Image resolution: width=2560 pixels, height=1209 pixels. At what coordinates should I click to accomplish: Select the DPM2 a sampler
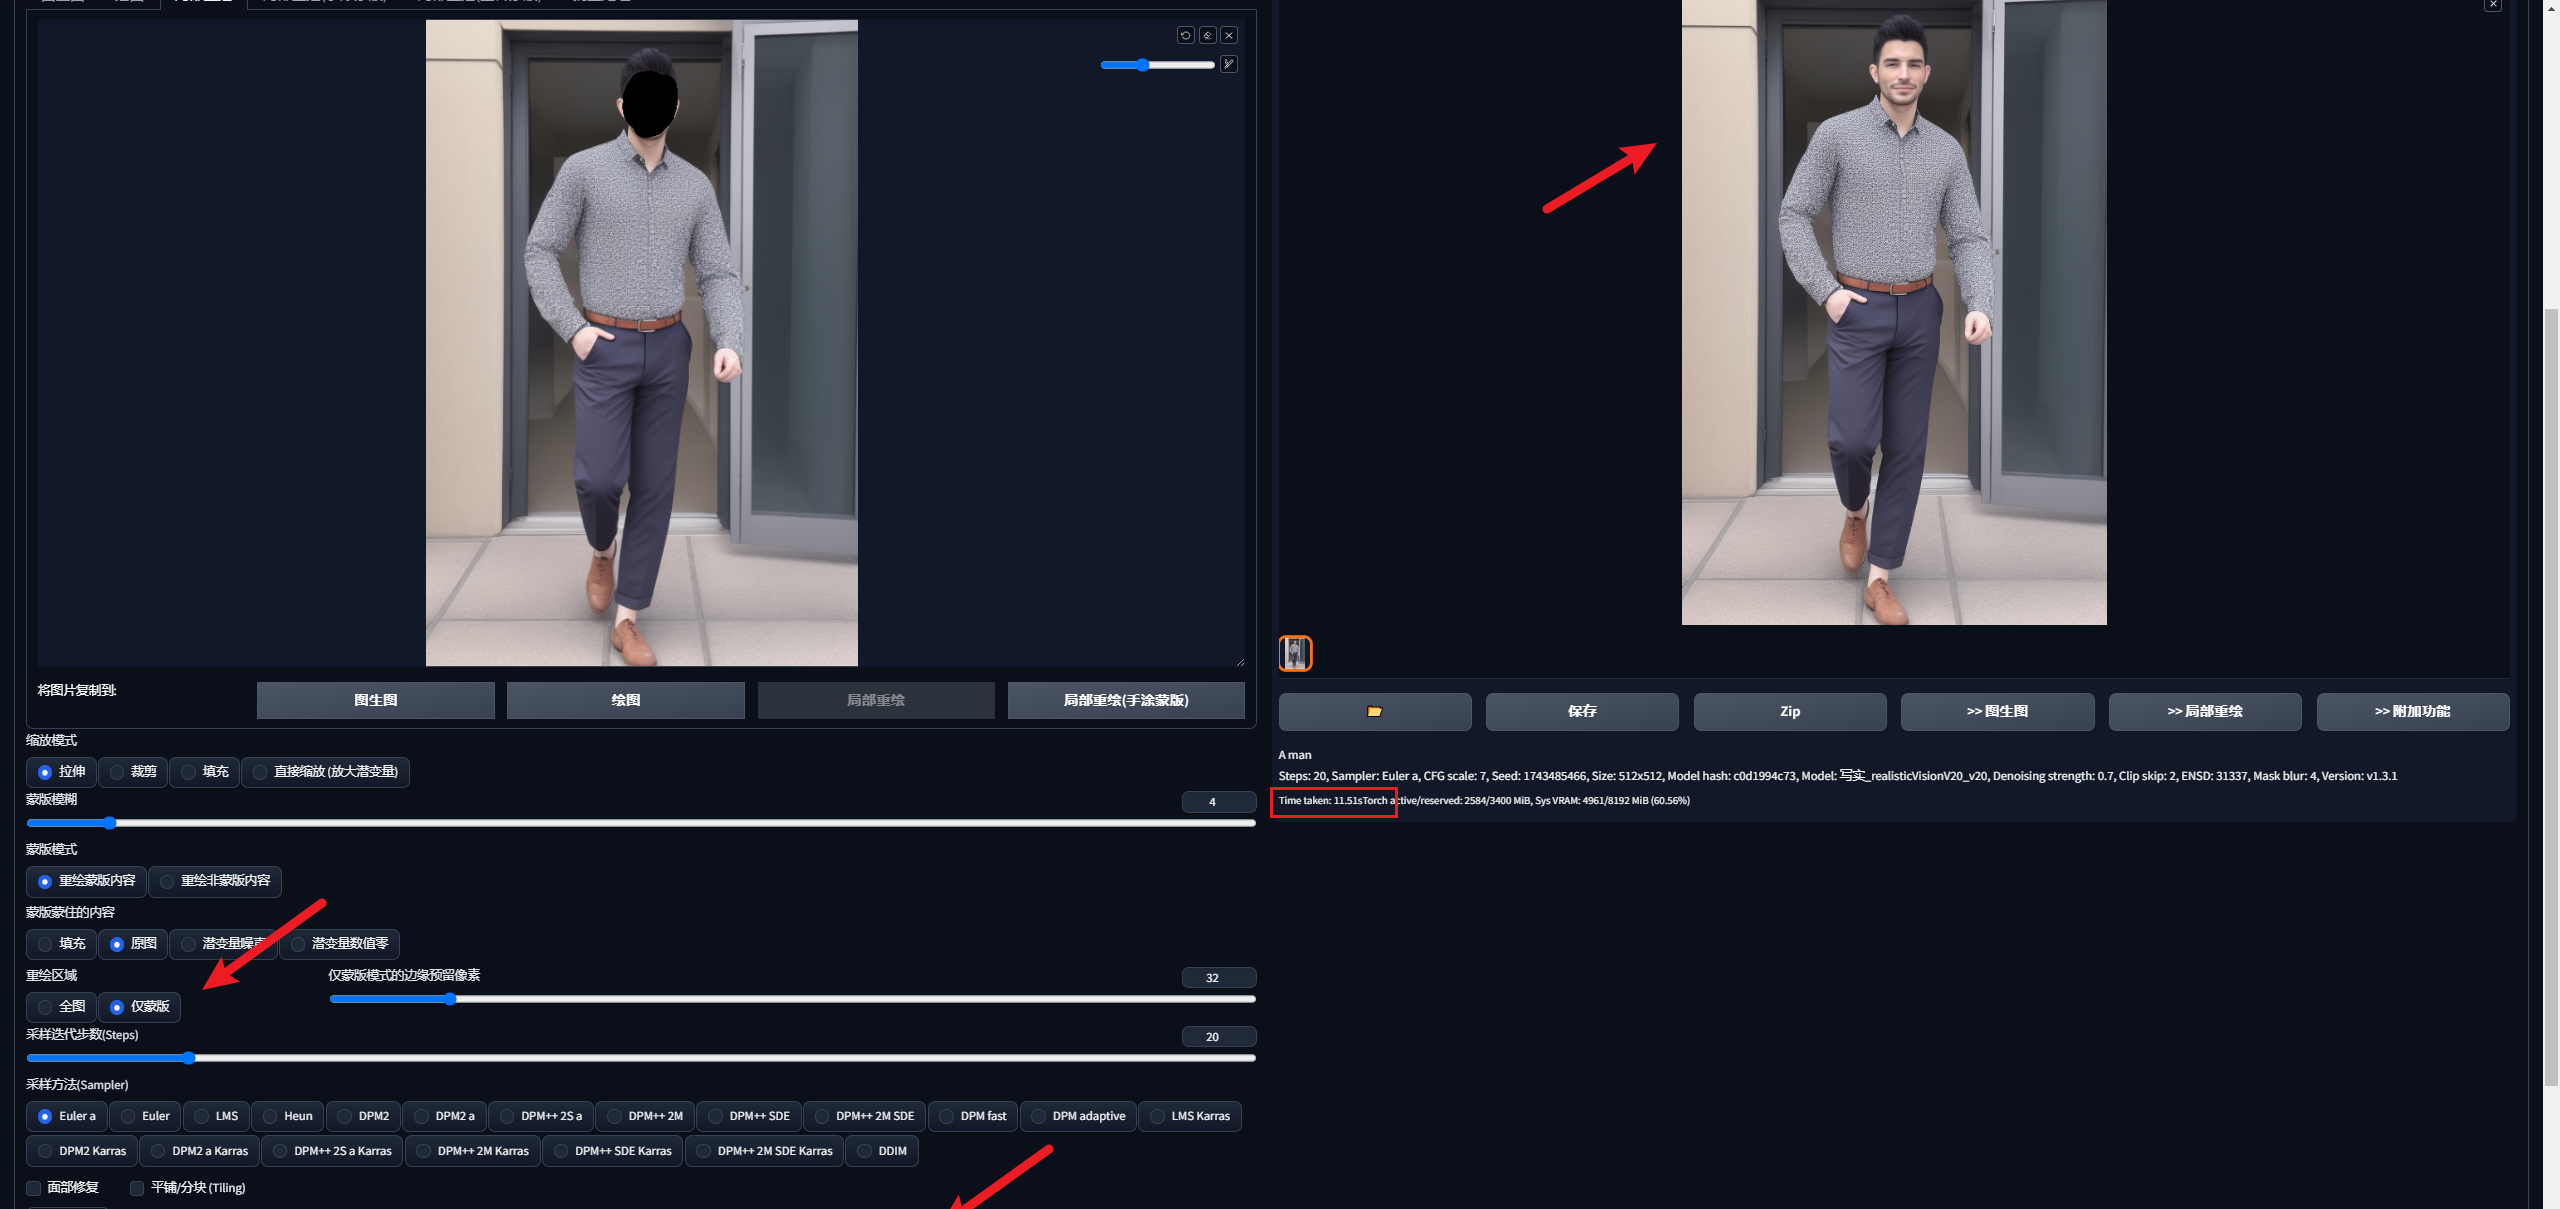coord(444,1116)
